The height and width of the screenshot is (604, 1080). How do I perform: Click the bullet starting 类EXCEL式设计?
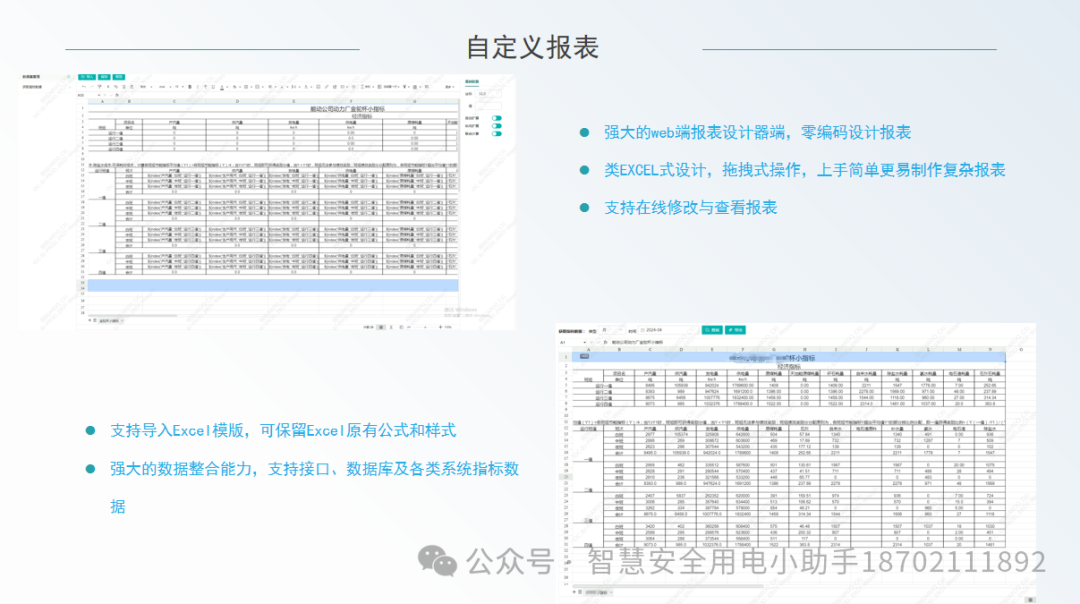[x=804, y=169]
